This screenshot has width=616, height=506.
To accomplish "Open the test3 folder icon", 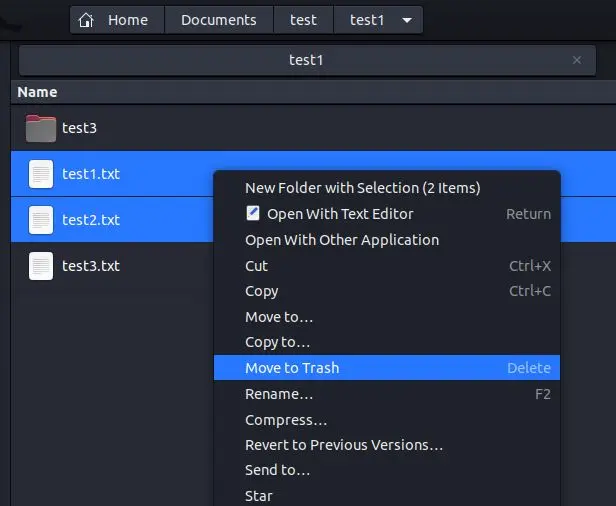I will (41, 128).
